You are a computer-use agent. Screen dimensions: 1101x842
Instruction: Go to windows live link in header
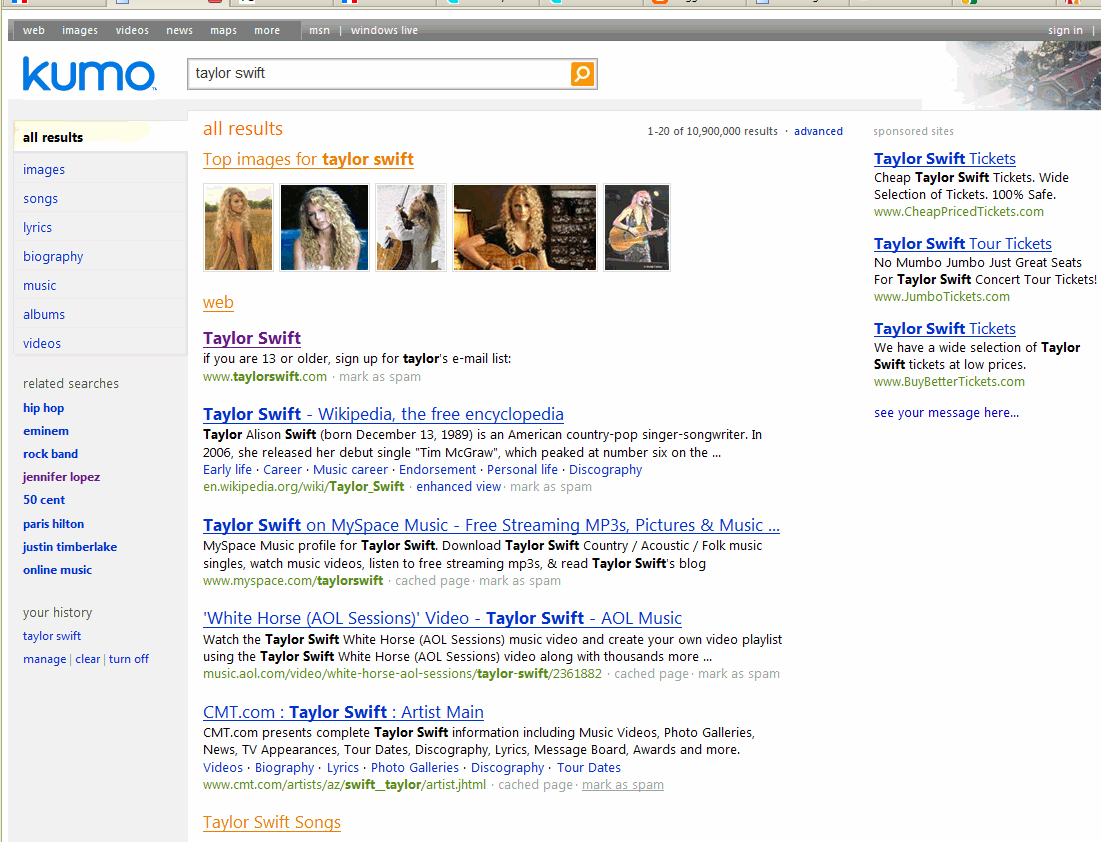pyautogui.click(x=384, y=30)
